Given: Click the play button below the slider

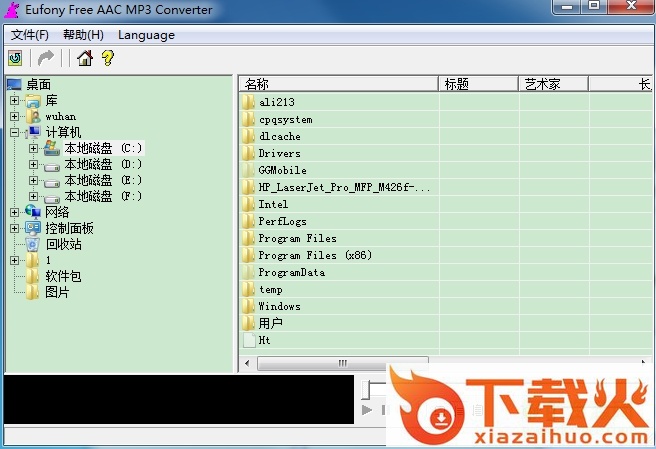Looking at the screenshot, I should point(367,410).
